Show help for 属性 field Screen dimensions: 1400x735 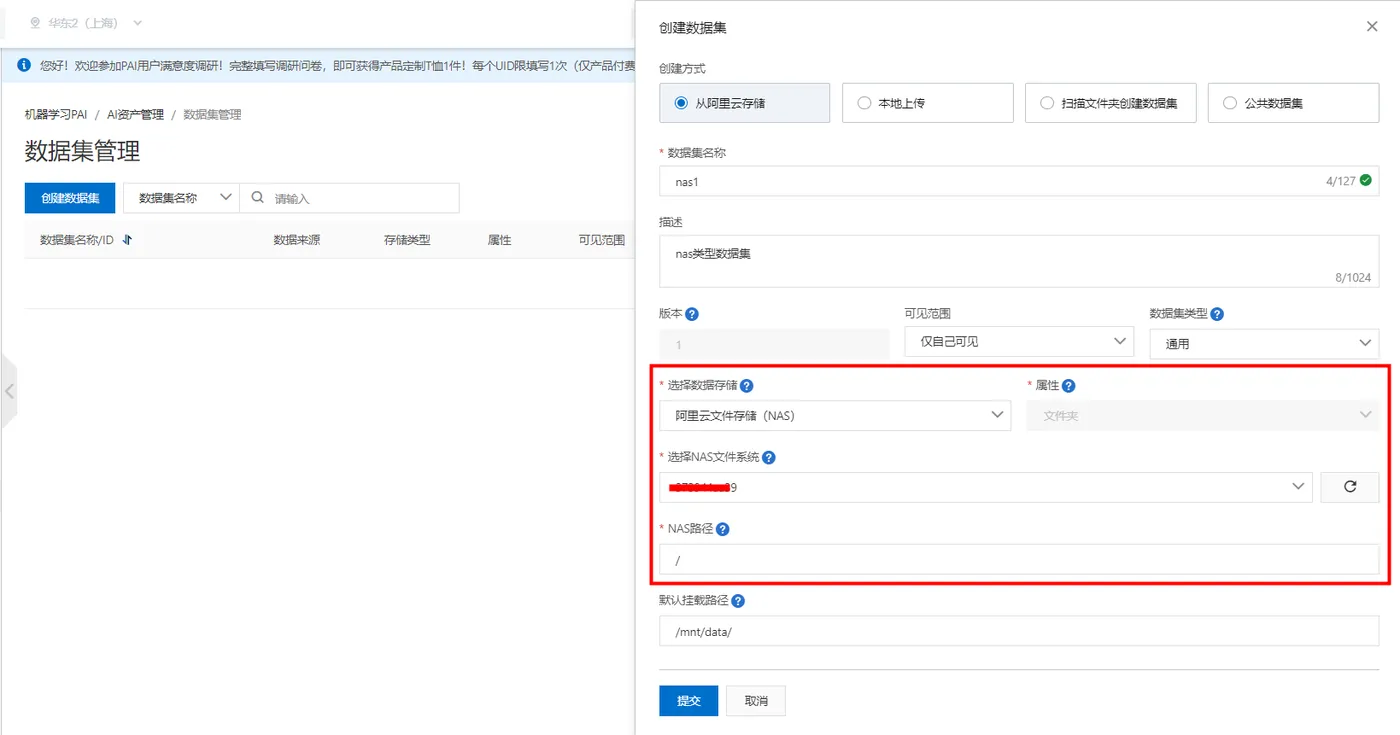[x=1068, y=386]
